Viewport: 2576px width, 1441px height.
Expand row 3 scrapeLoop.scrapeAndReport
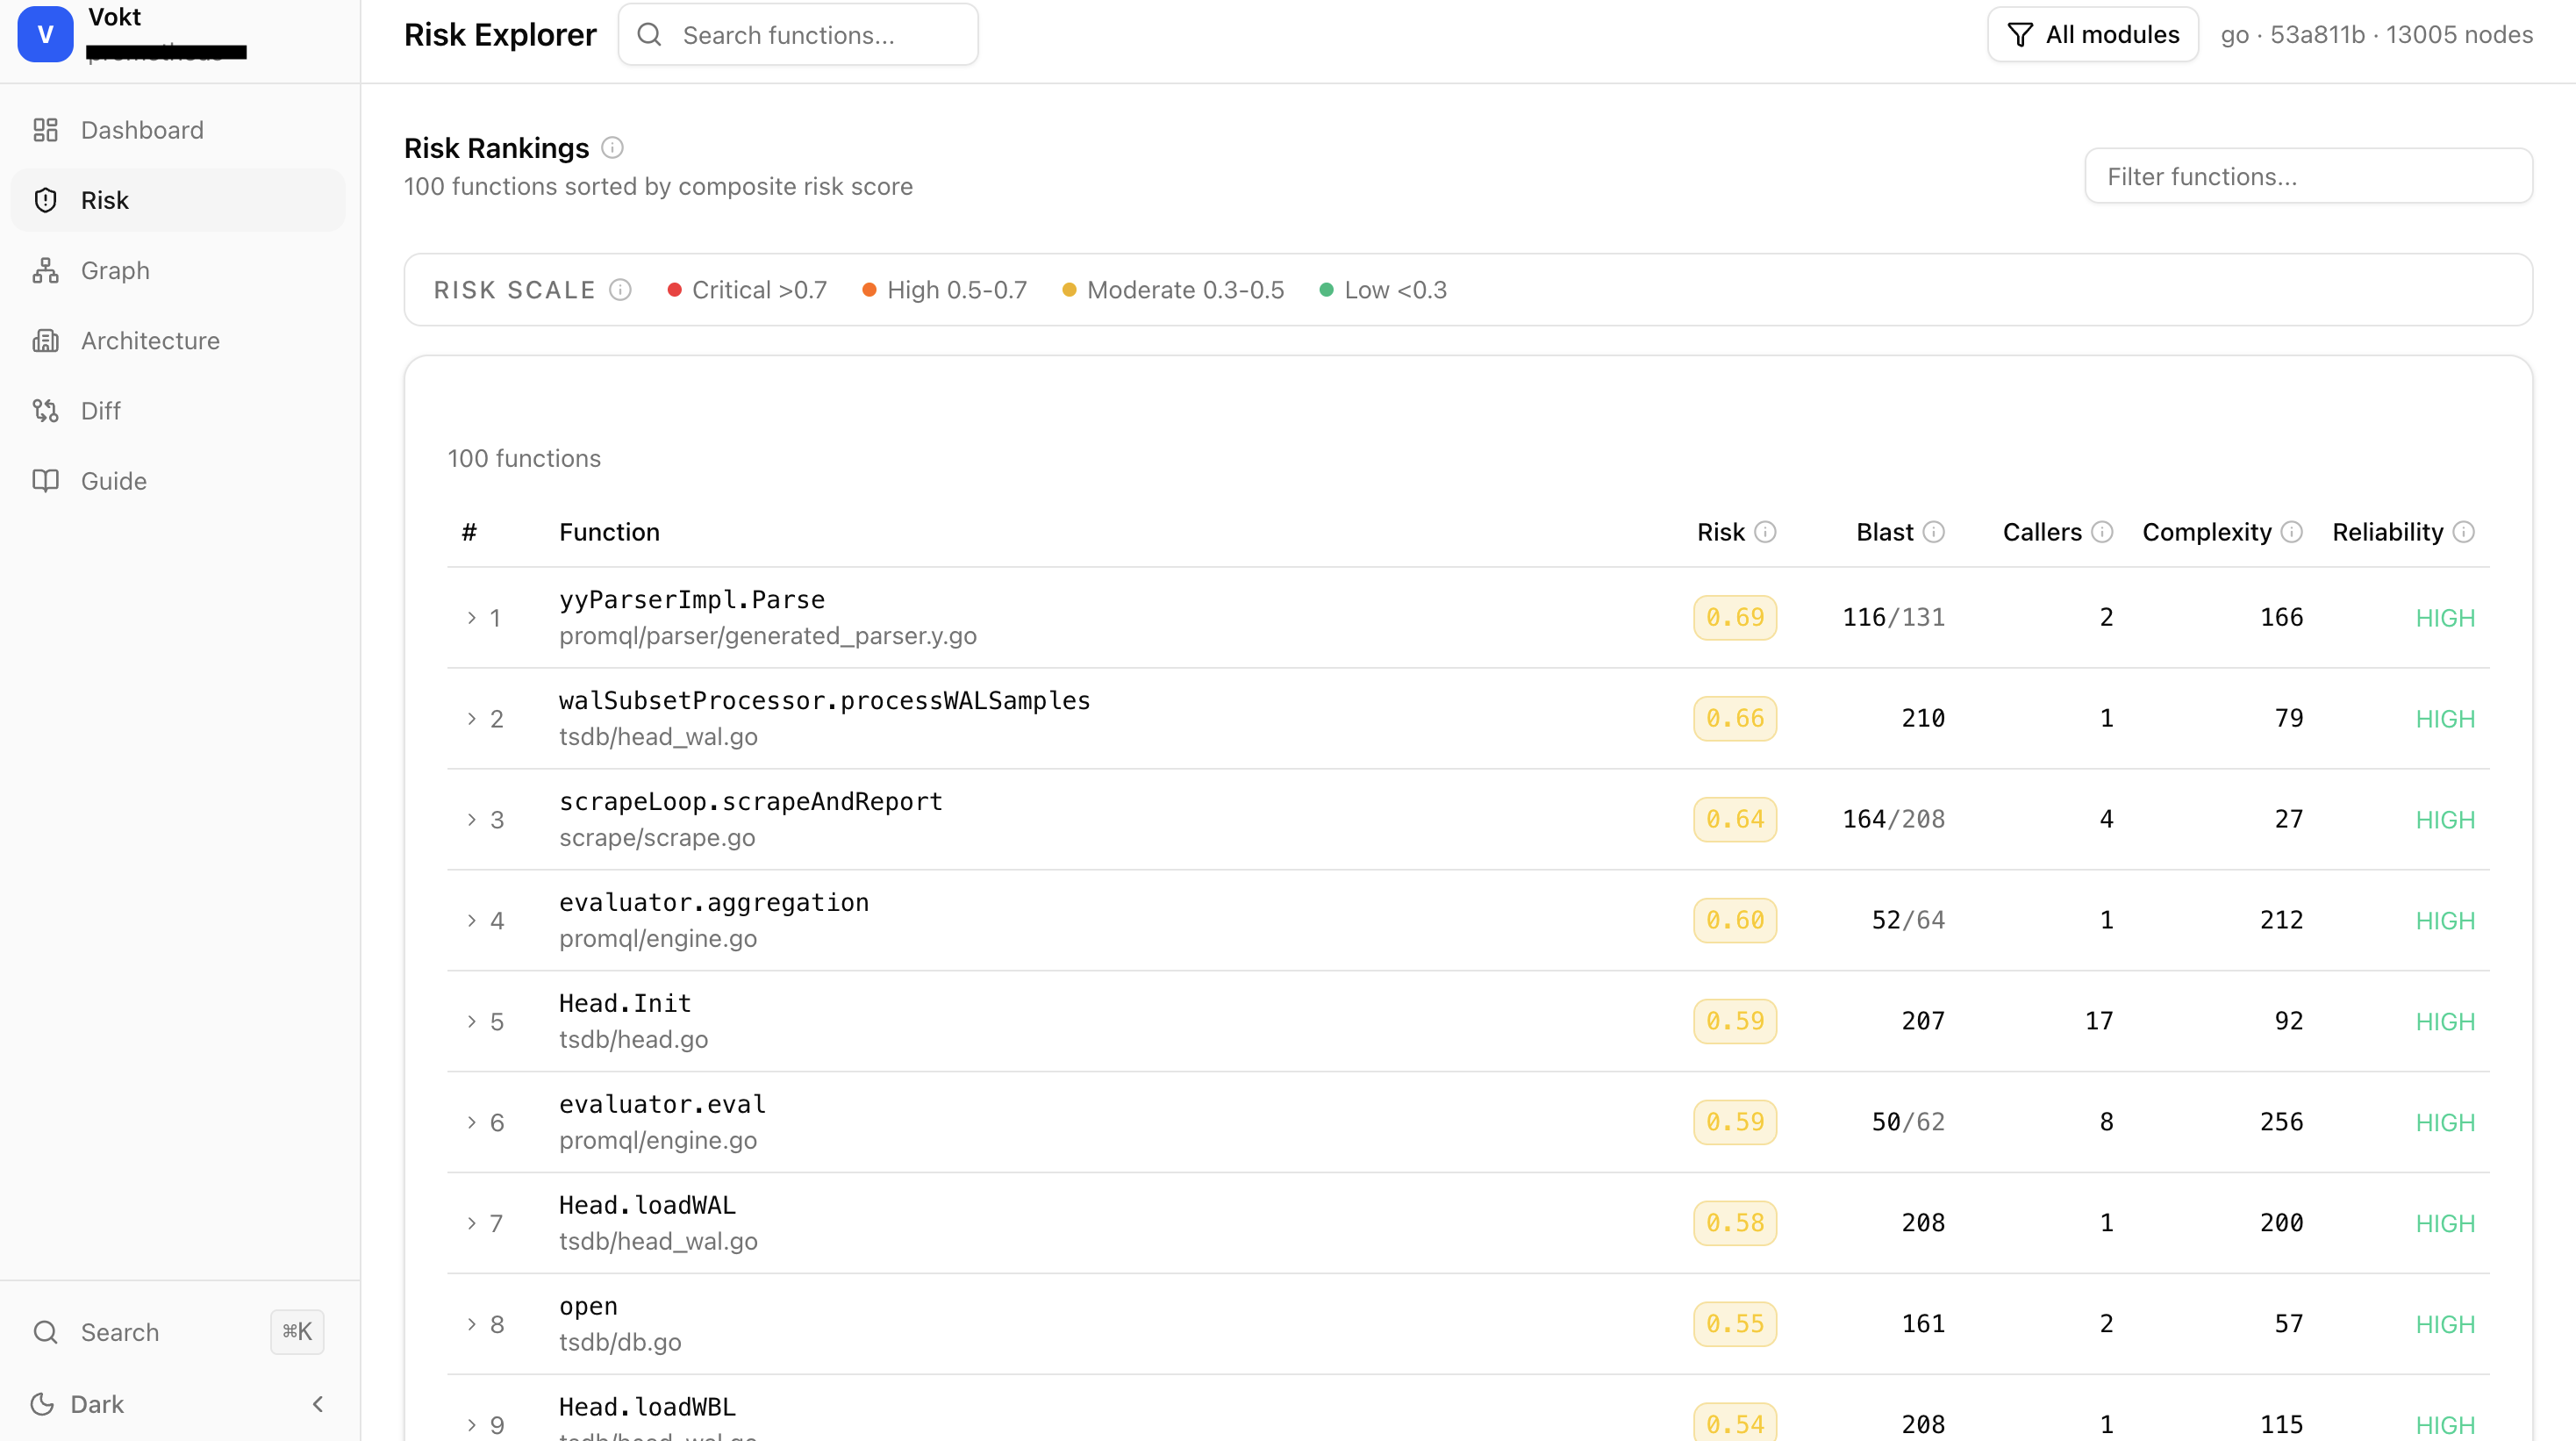[x=471, y=820]
